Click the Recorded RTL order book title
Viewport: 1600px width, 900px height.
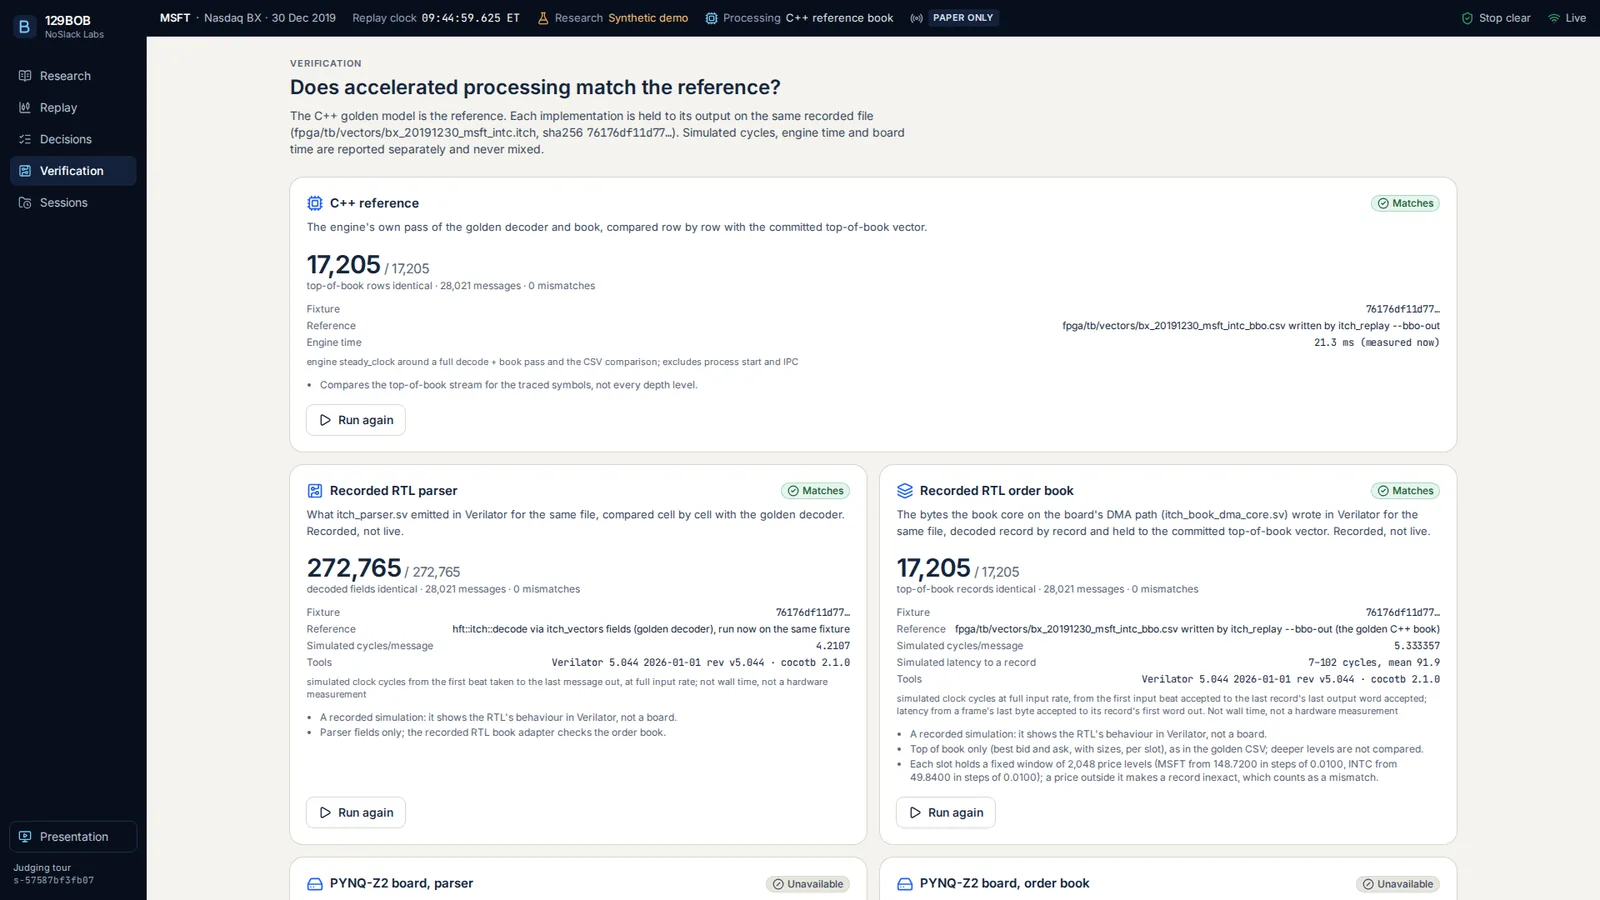point(996,491)
